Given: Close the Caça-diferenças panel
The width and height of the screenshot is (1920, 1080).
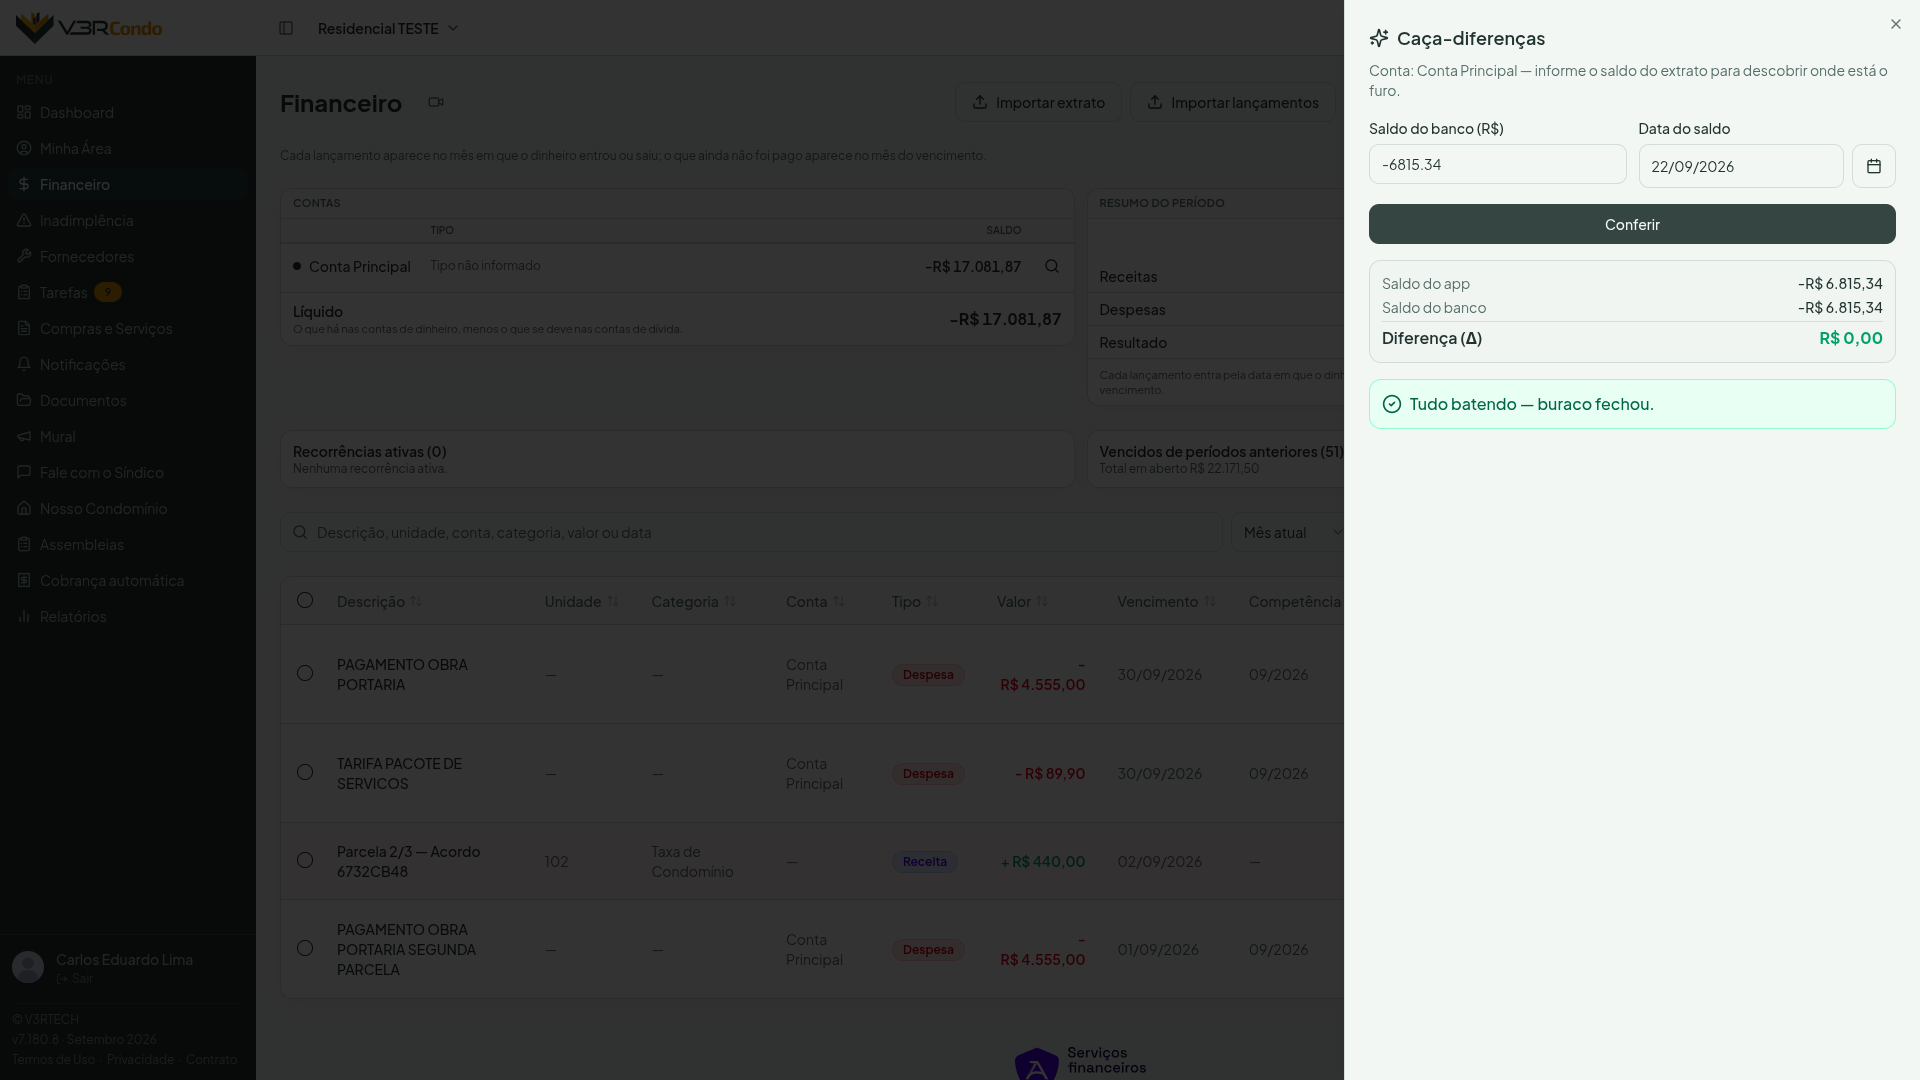Looking at the screenshot, I should point(1895,24).
